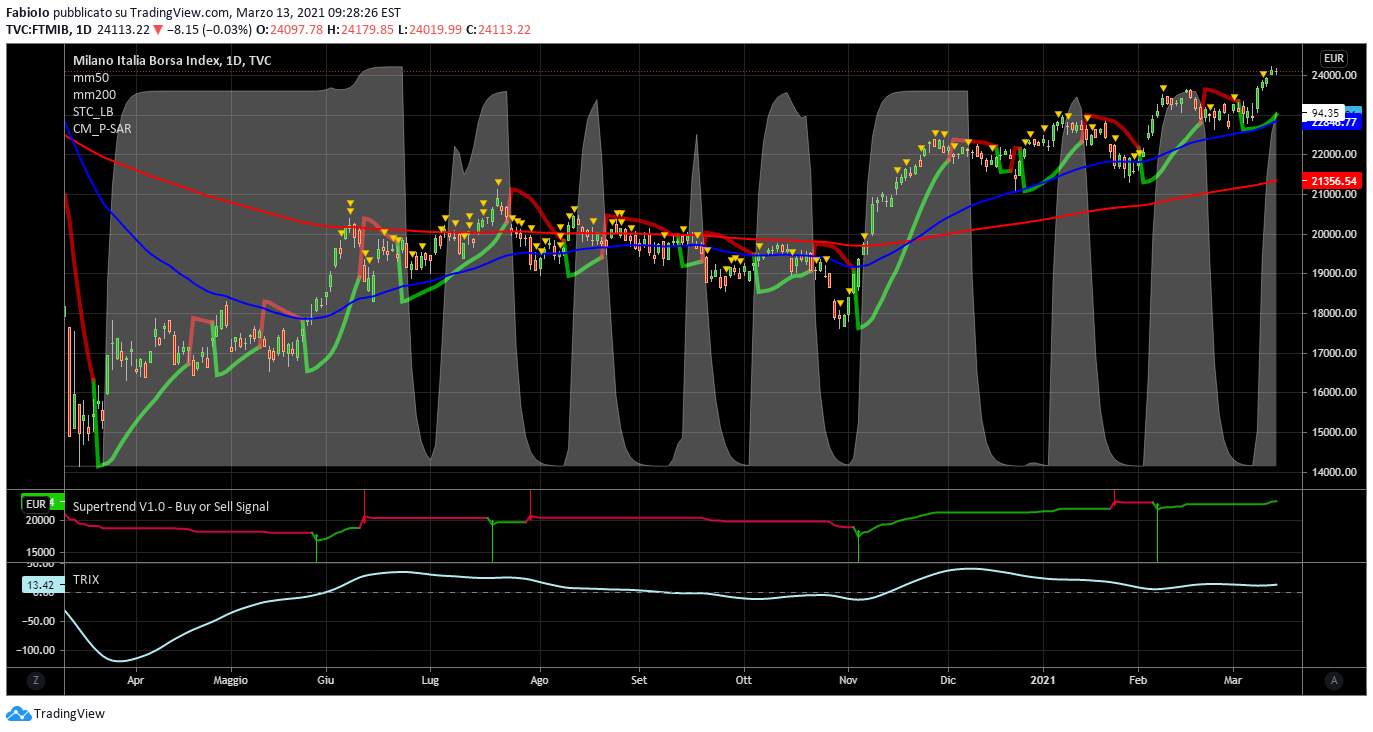The width and height of the screenshot is (1373, 732).
Task: Click the Dic label on time axis
Action: click(x=948, y=680)
